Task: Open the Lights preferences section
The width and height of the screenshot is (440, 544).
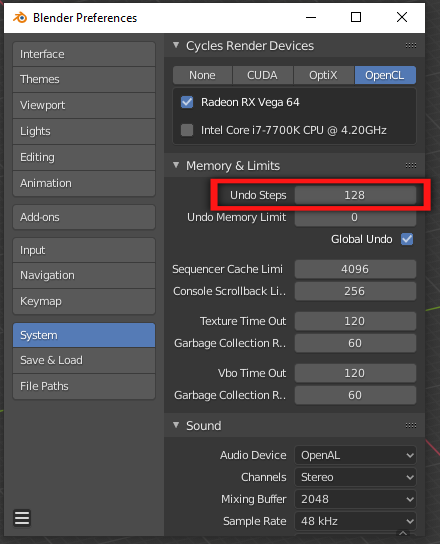Action: tap(84, 131)
